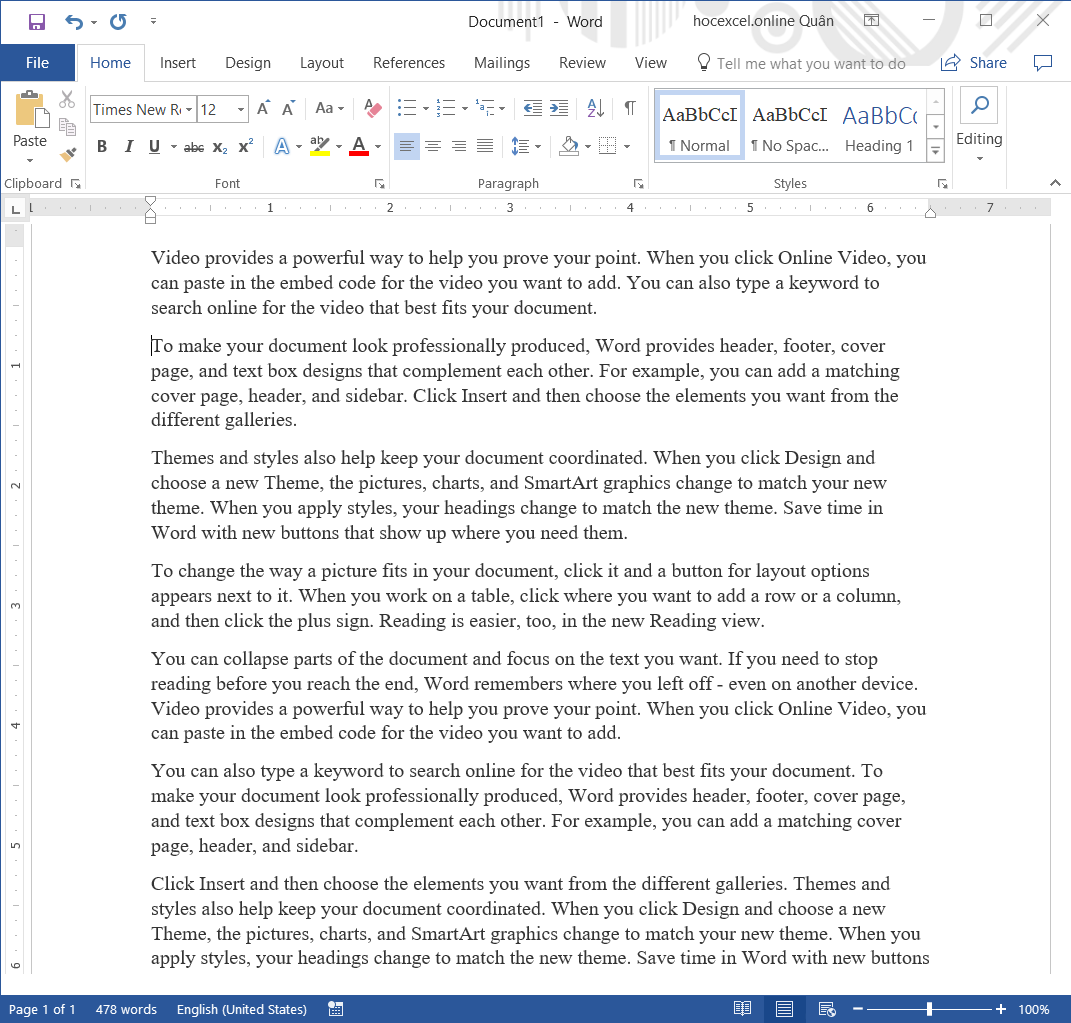Click the Tell me what you want field

tap(810, 63)
